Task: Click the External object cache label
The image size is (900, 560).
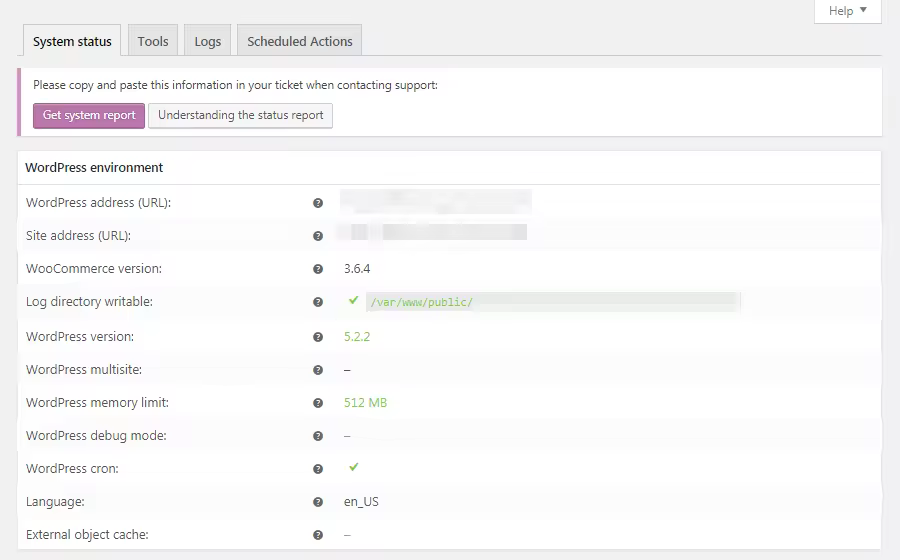Action: point(87,535)
